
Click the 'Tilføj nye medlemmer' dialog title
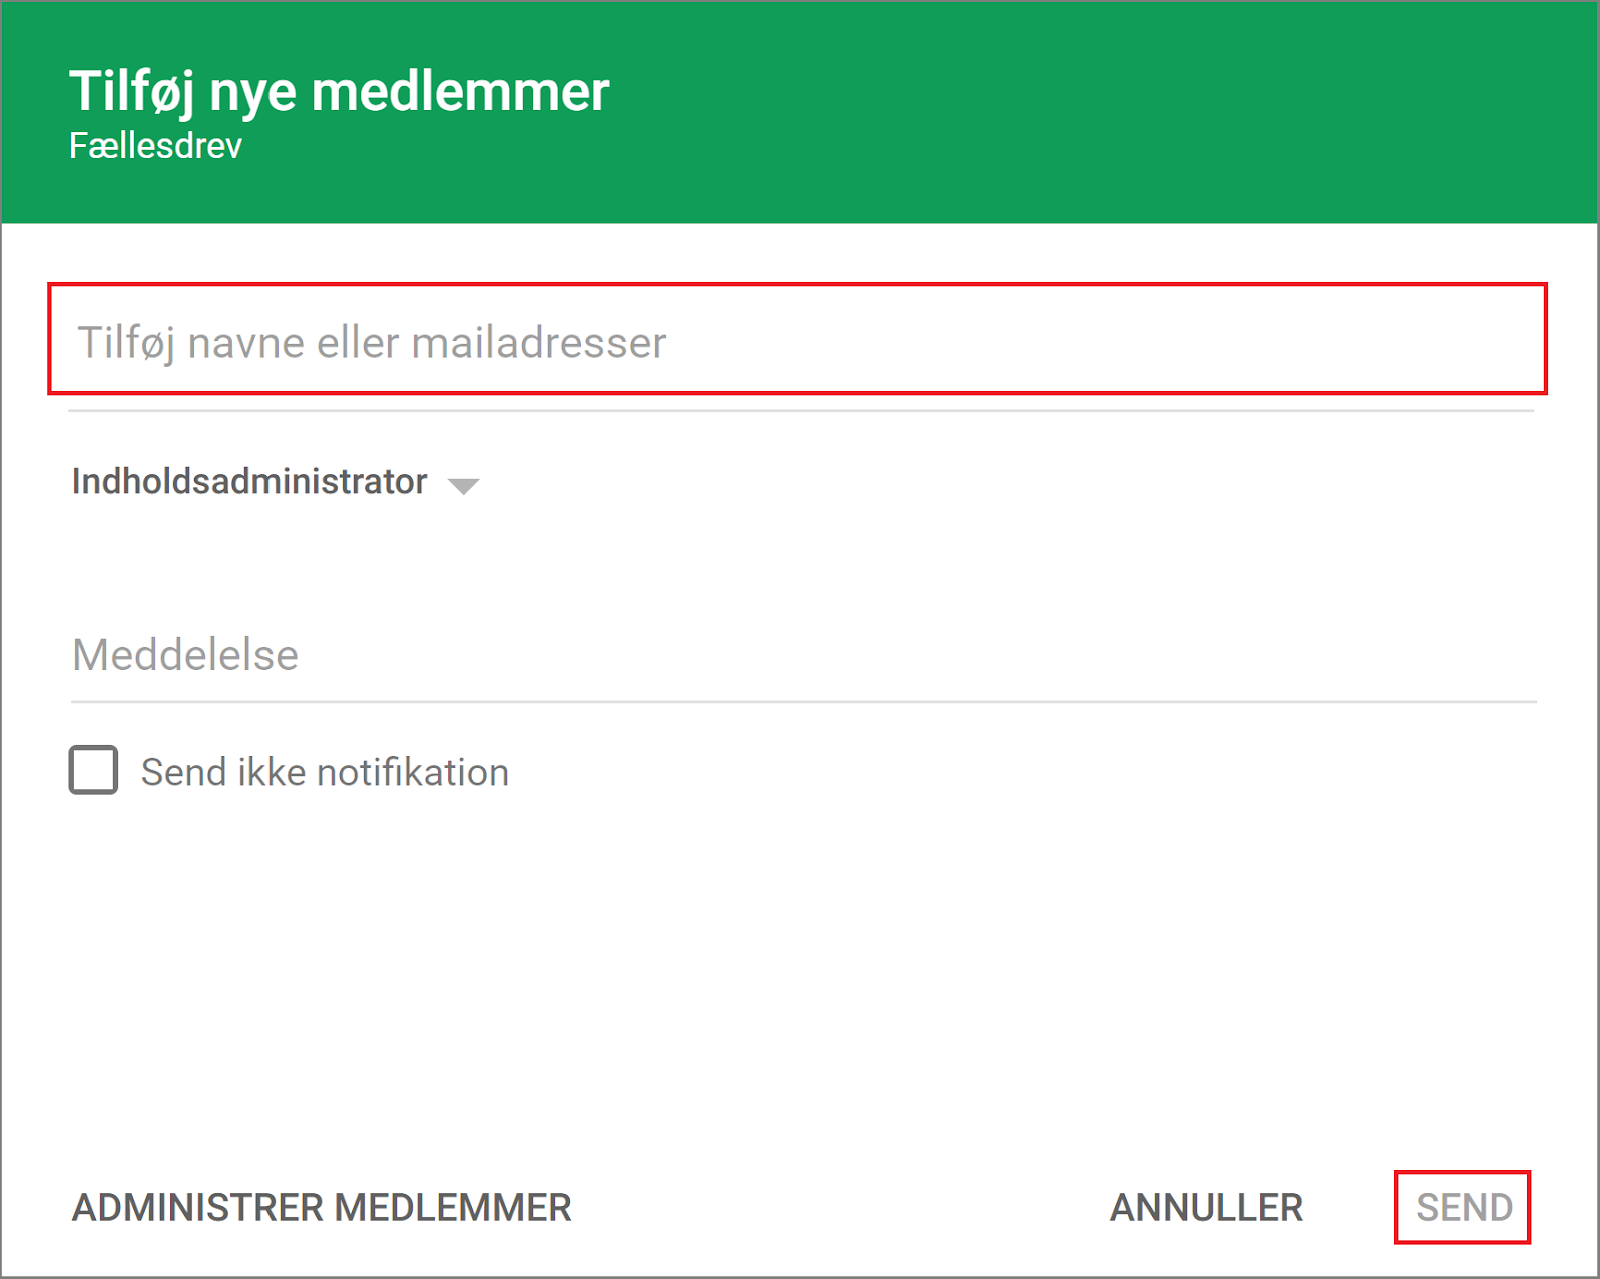point(338,92)
